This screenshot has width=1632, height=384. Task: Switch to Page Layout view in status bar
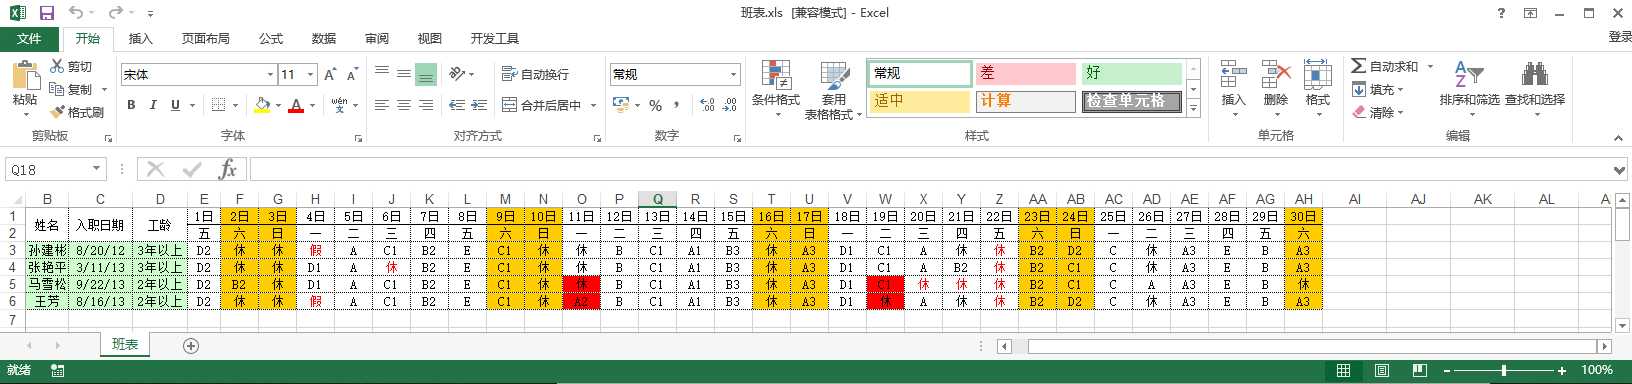[x=1381, y=370]
